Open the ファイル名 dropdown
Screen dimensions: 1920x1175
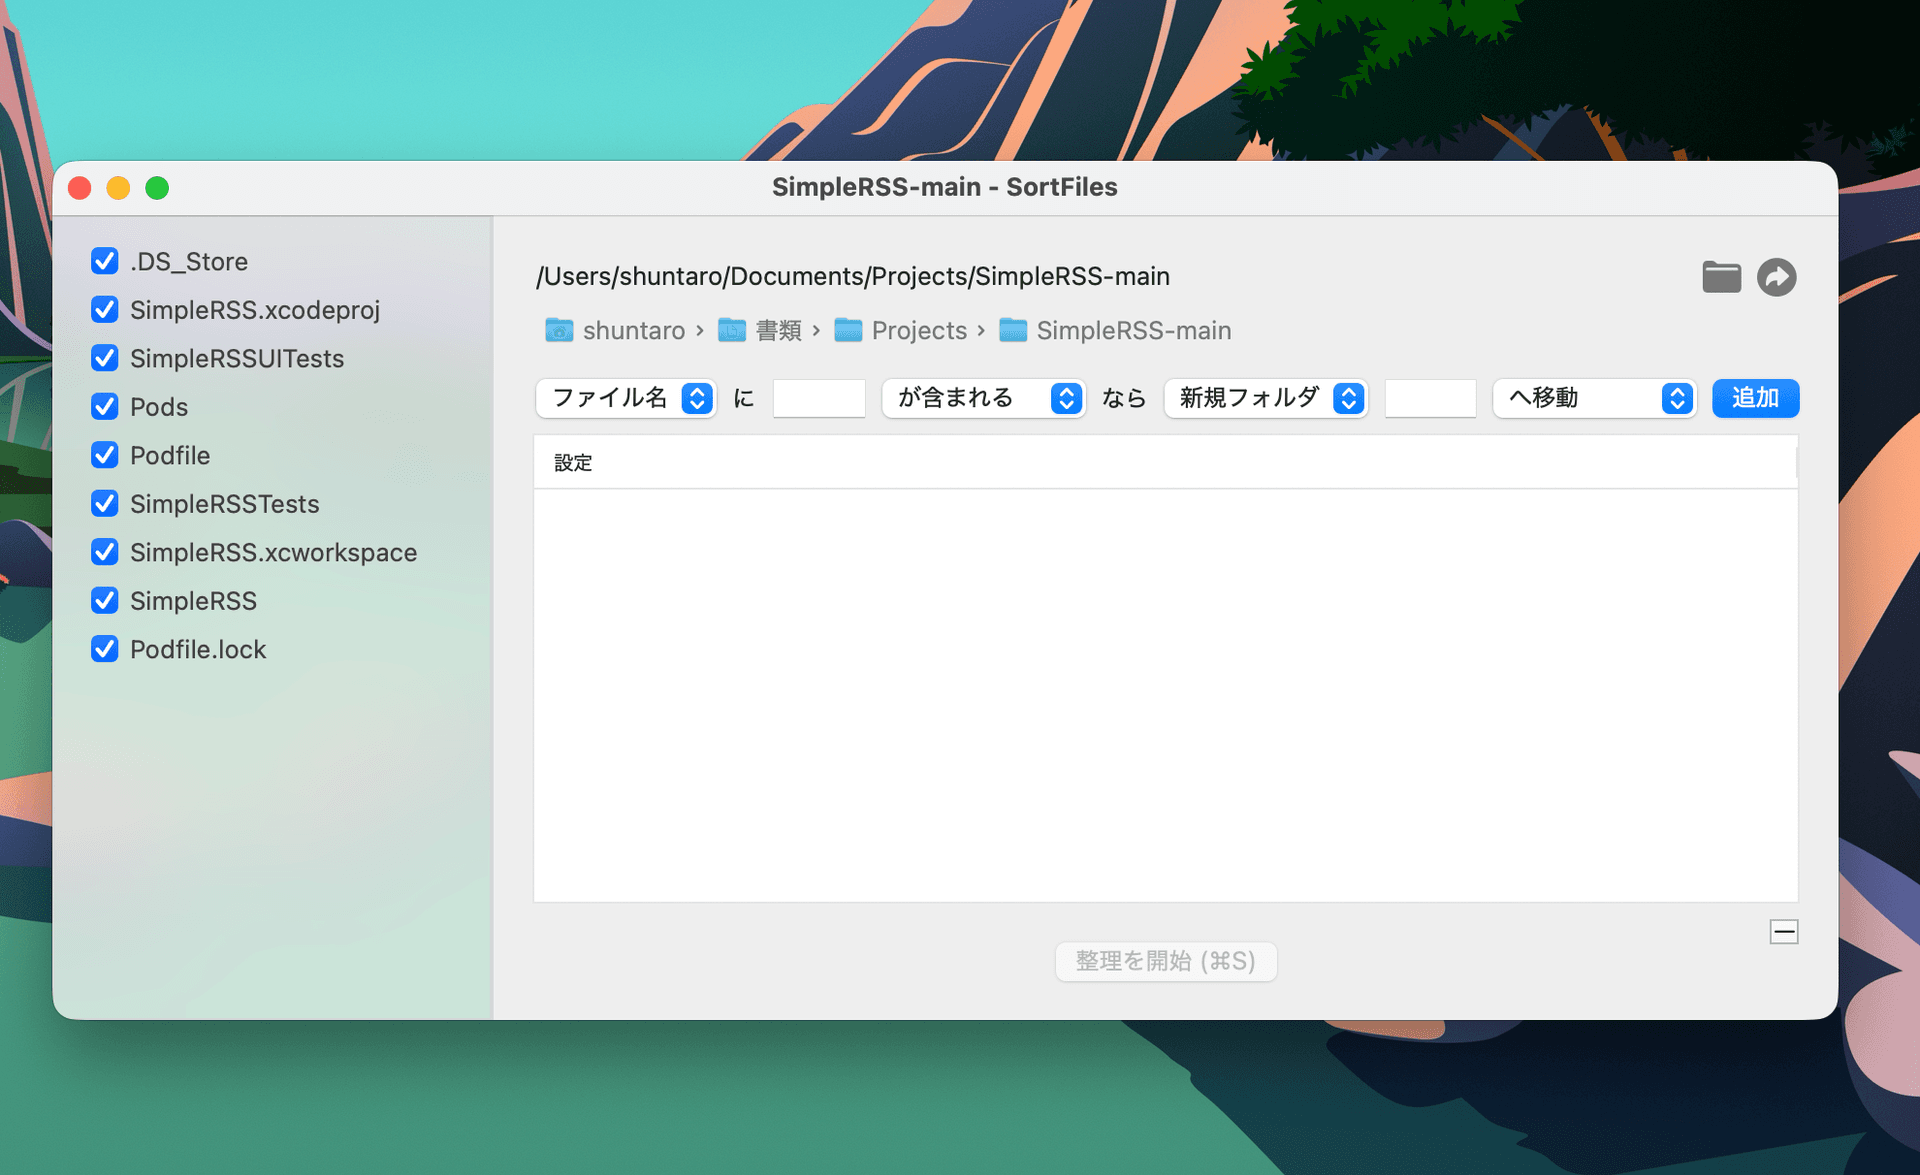[626, 398]
